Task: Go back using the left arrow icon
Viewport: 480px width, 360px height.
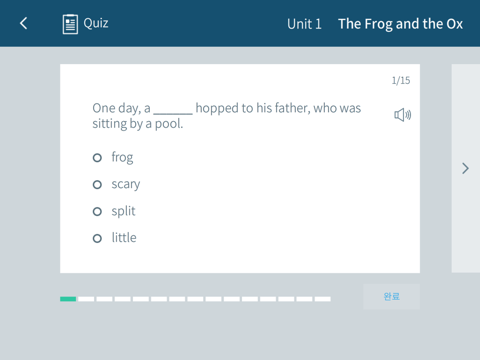Action: [23, 23]
